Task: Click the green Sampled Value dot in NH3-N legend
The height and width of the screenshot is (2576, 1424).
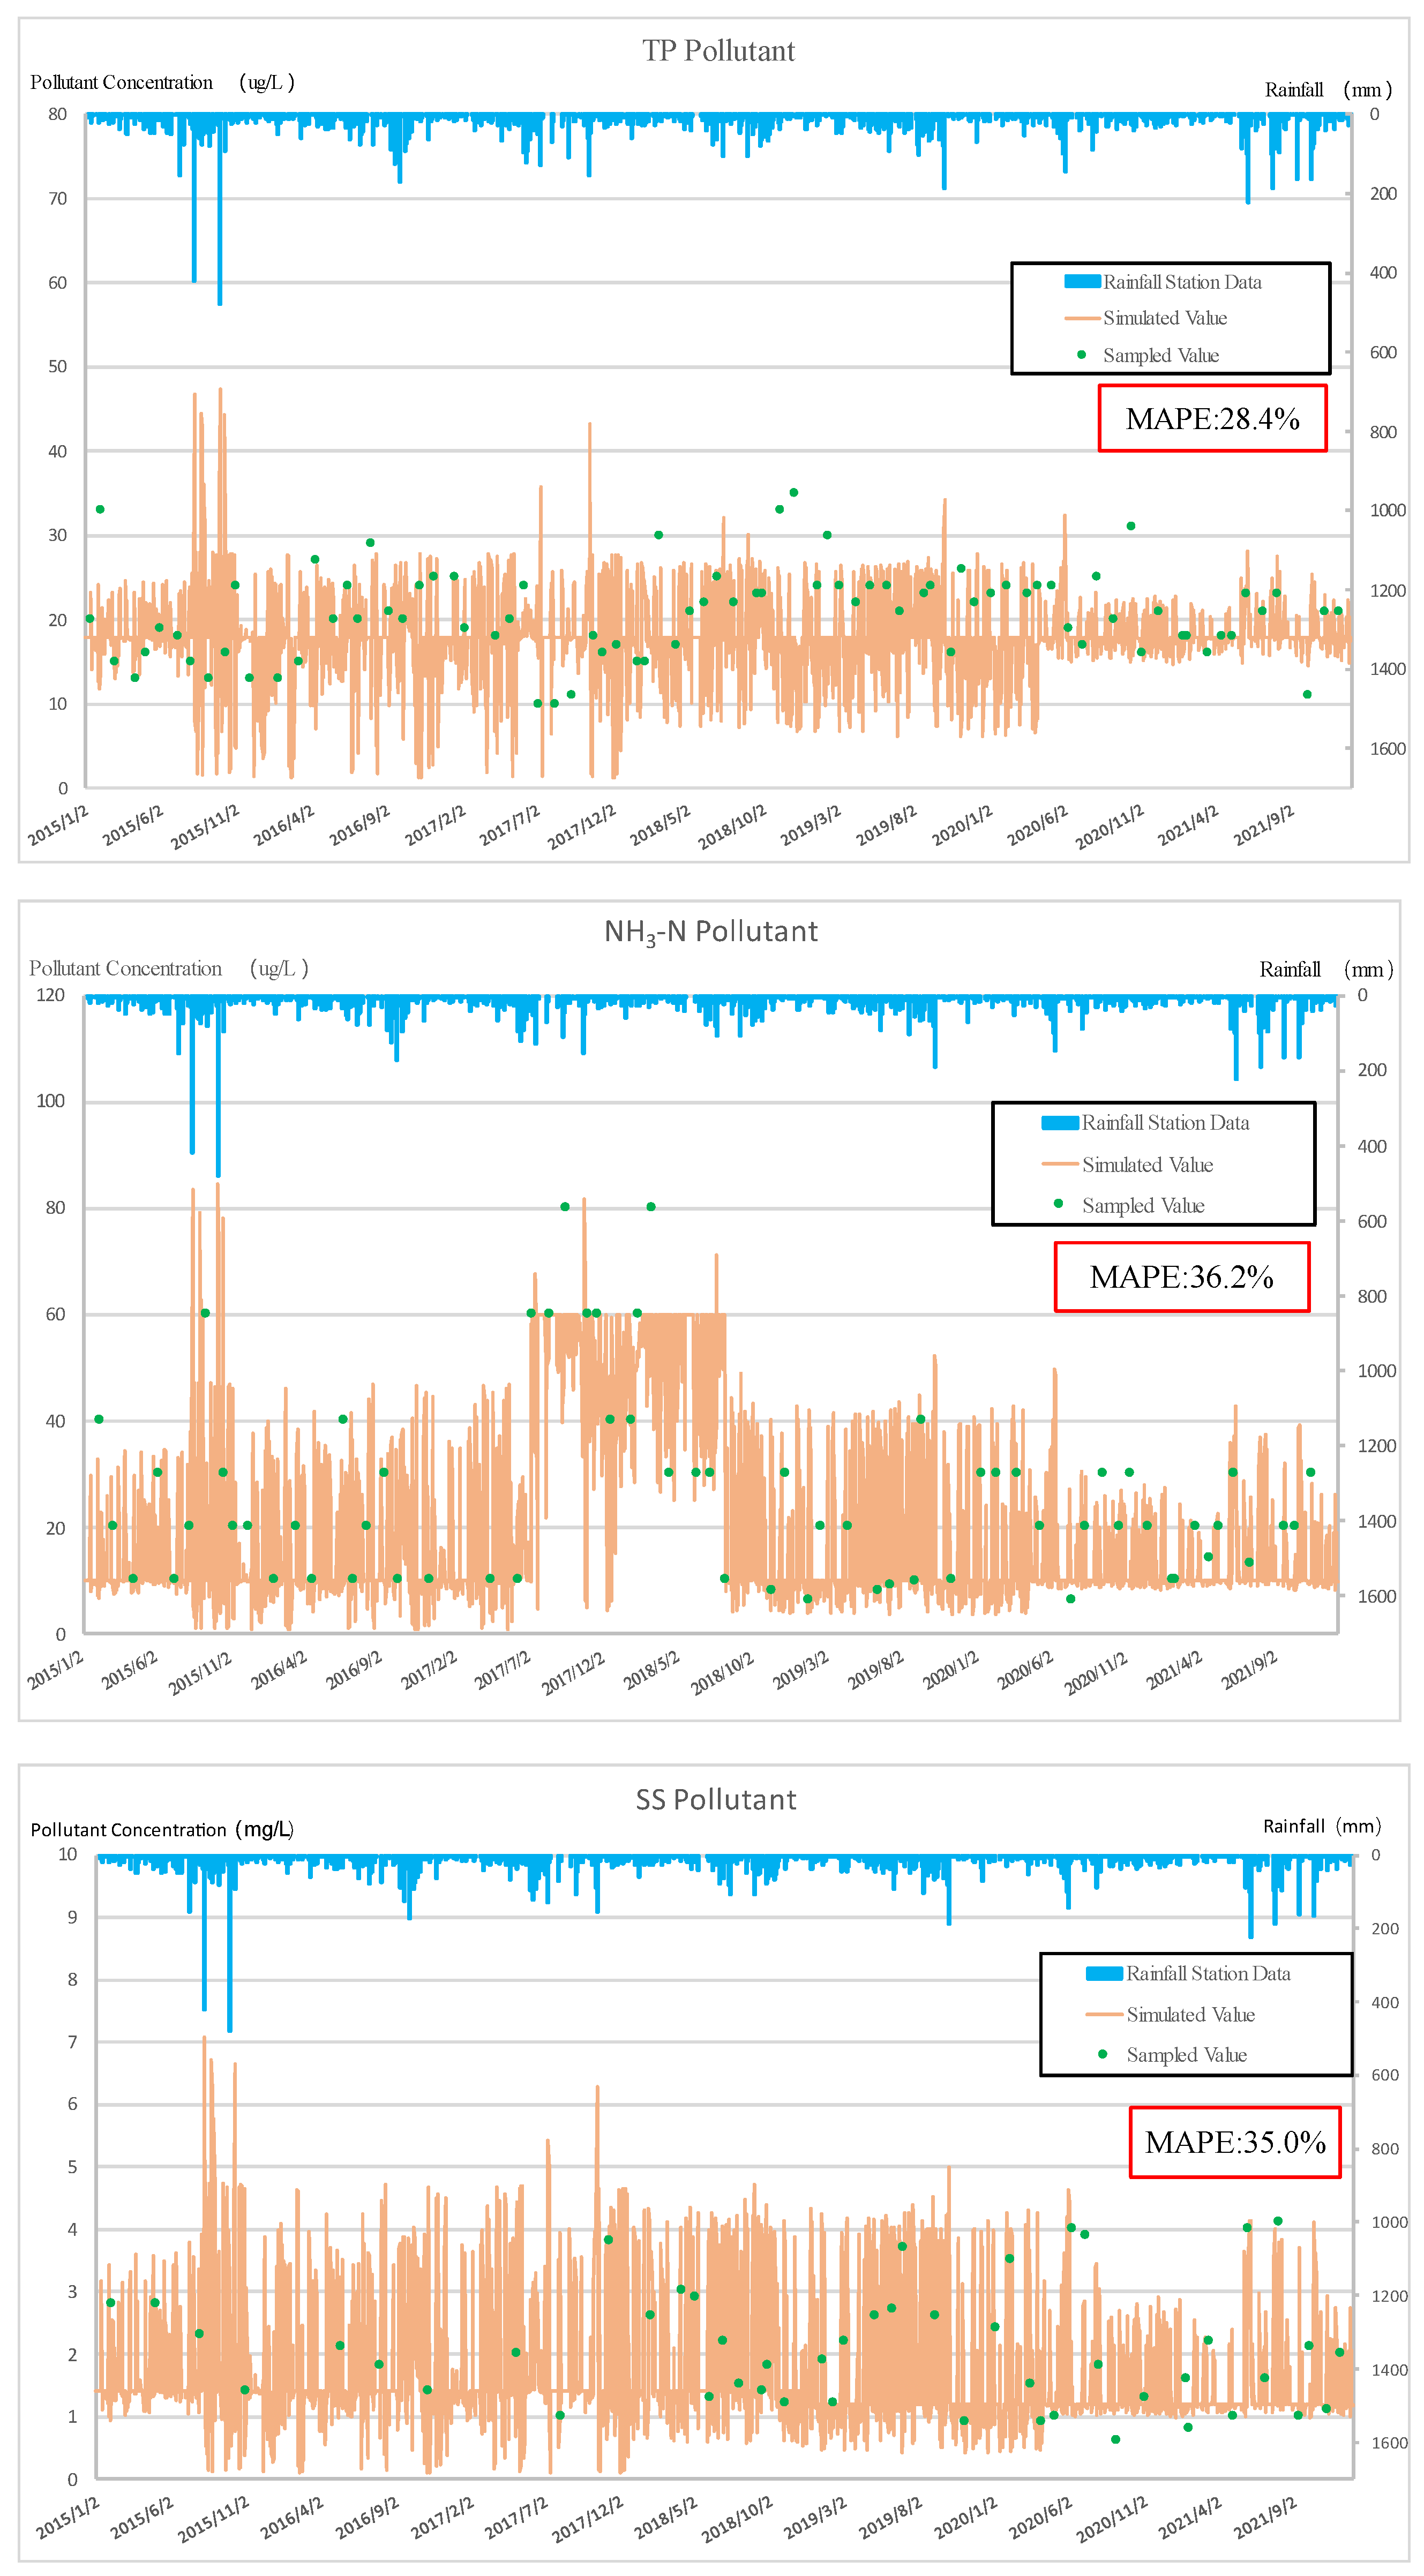Action: [x=1058, y=1204]
